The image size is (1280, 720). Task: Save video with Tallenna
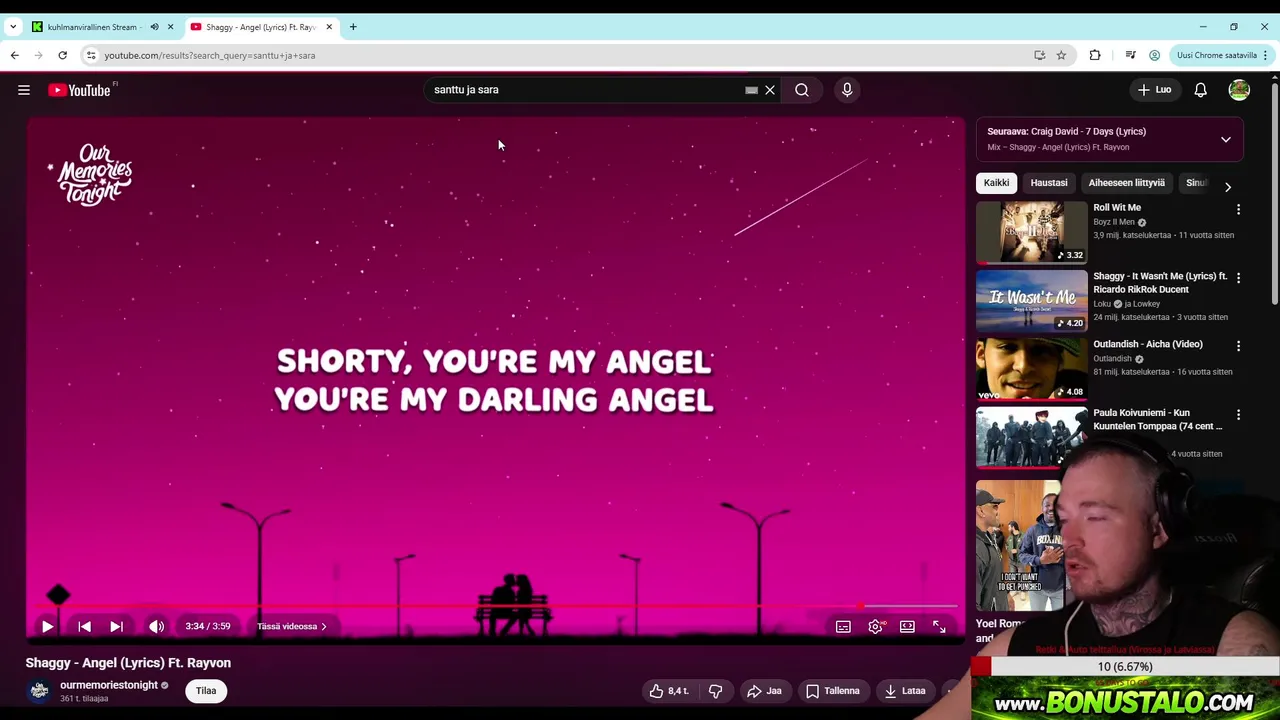[x=832, y=691]
